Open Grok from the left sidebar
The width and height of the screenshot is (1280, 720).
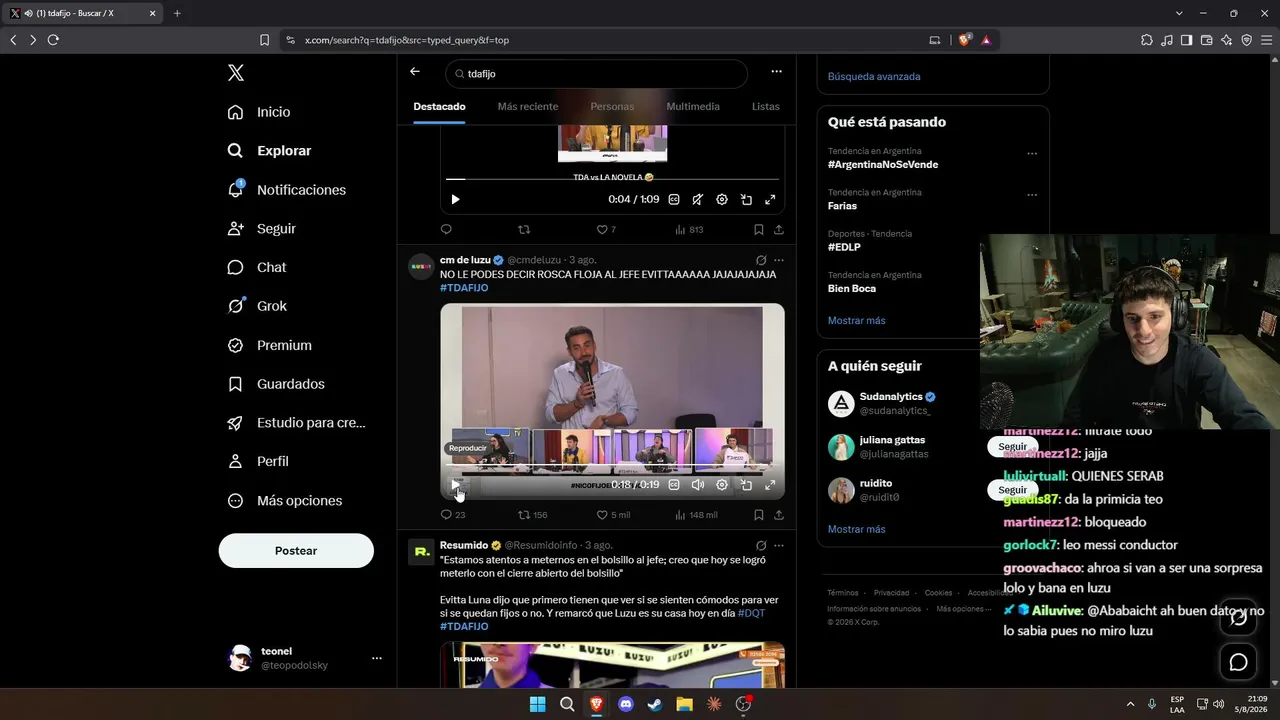pos(257,306)
